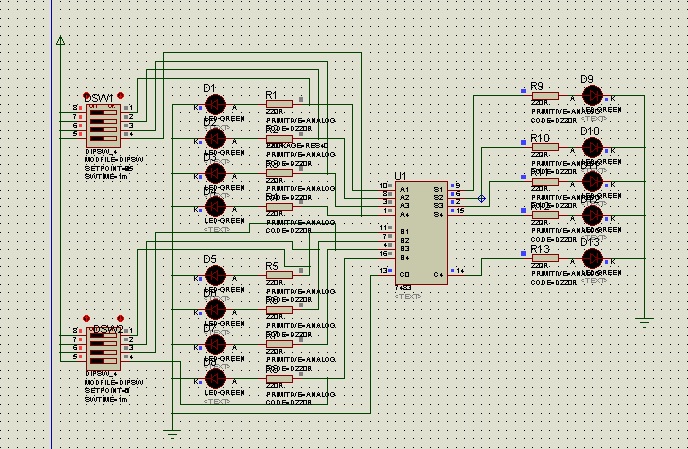Click the D1 reference label
Image resolution: width=688 pixels, height=449 pixels.
click(x=209, y=88)
